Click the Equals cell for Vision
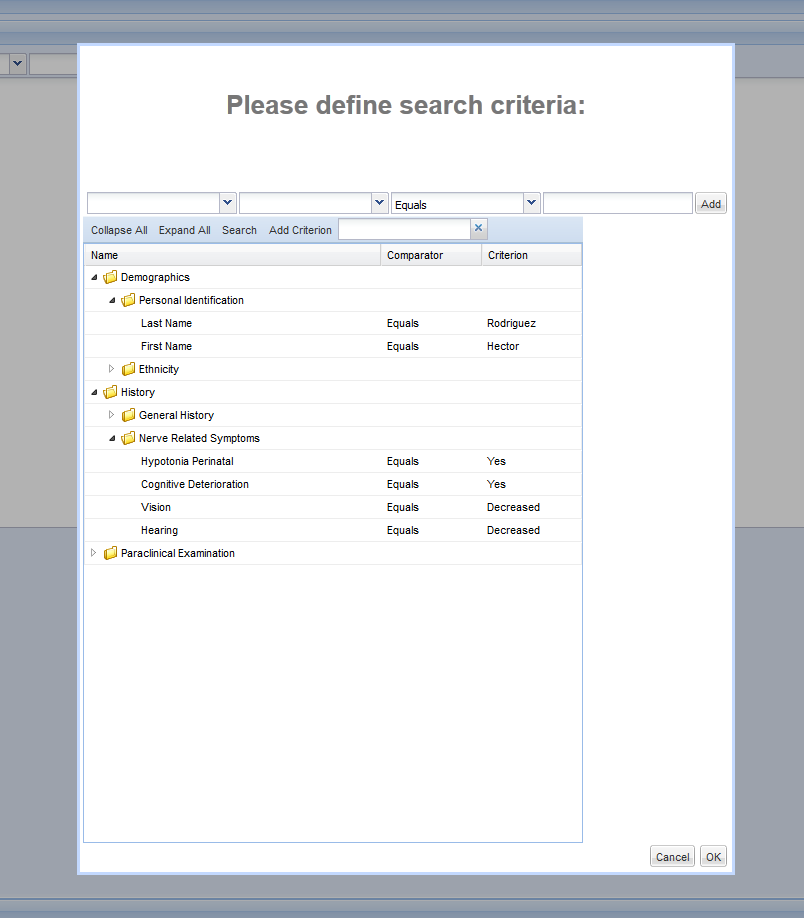 pyautogui.click(x=402, y=507)
